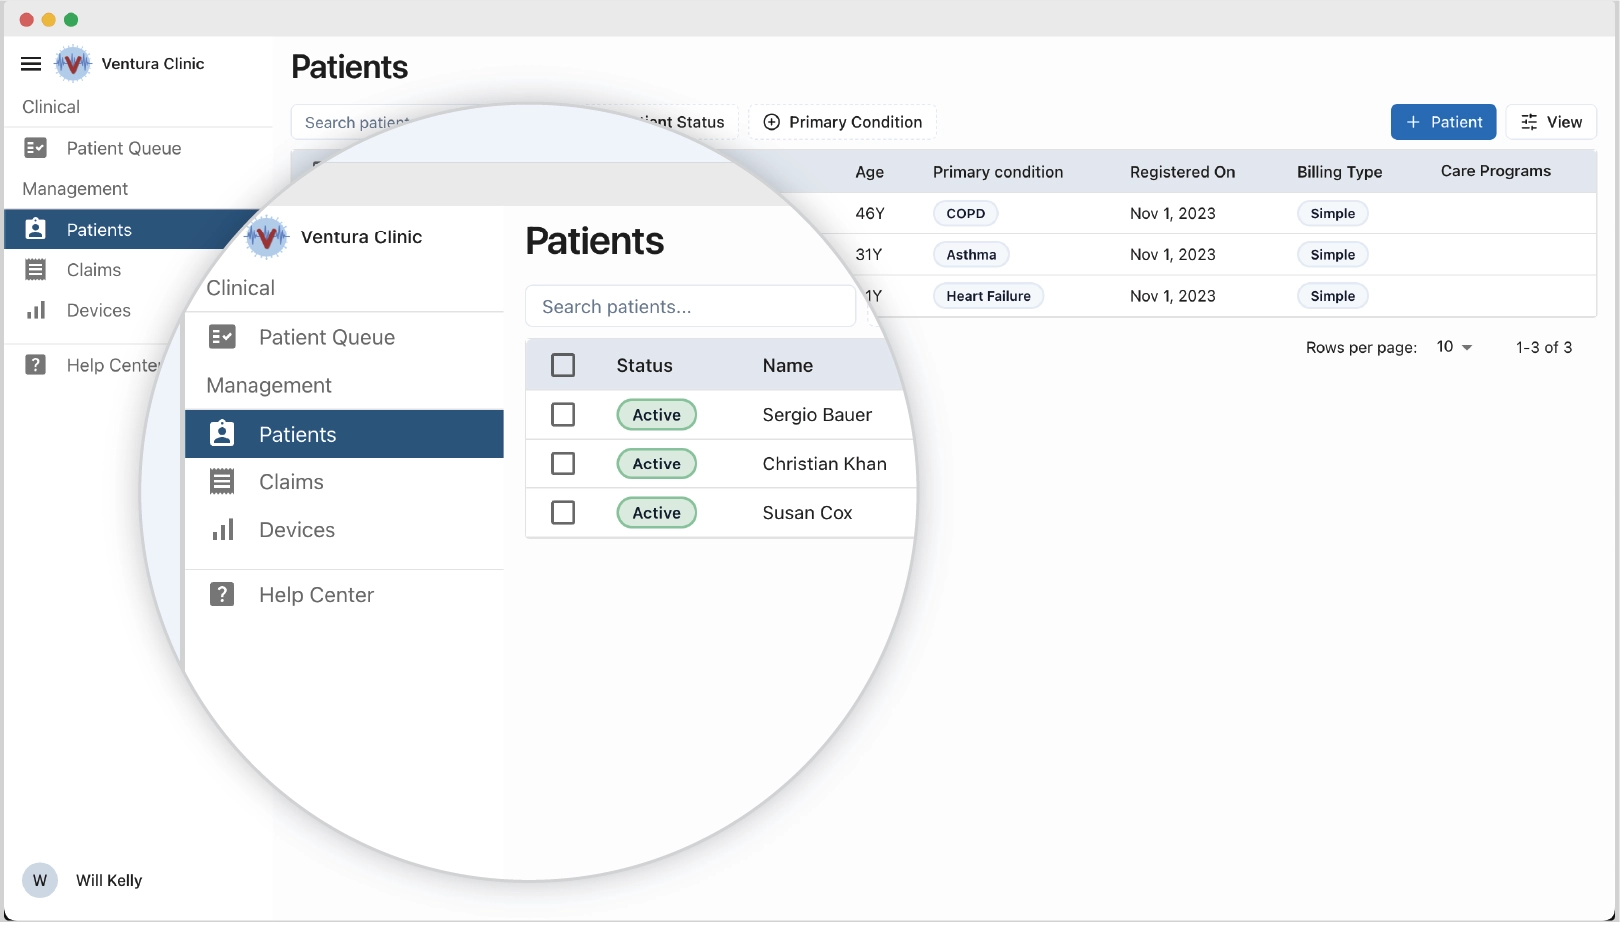1620x929 pixels.
Task: Check the checkbox for Sergio Bauer
Action: tap(563, 414)
